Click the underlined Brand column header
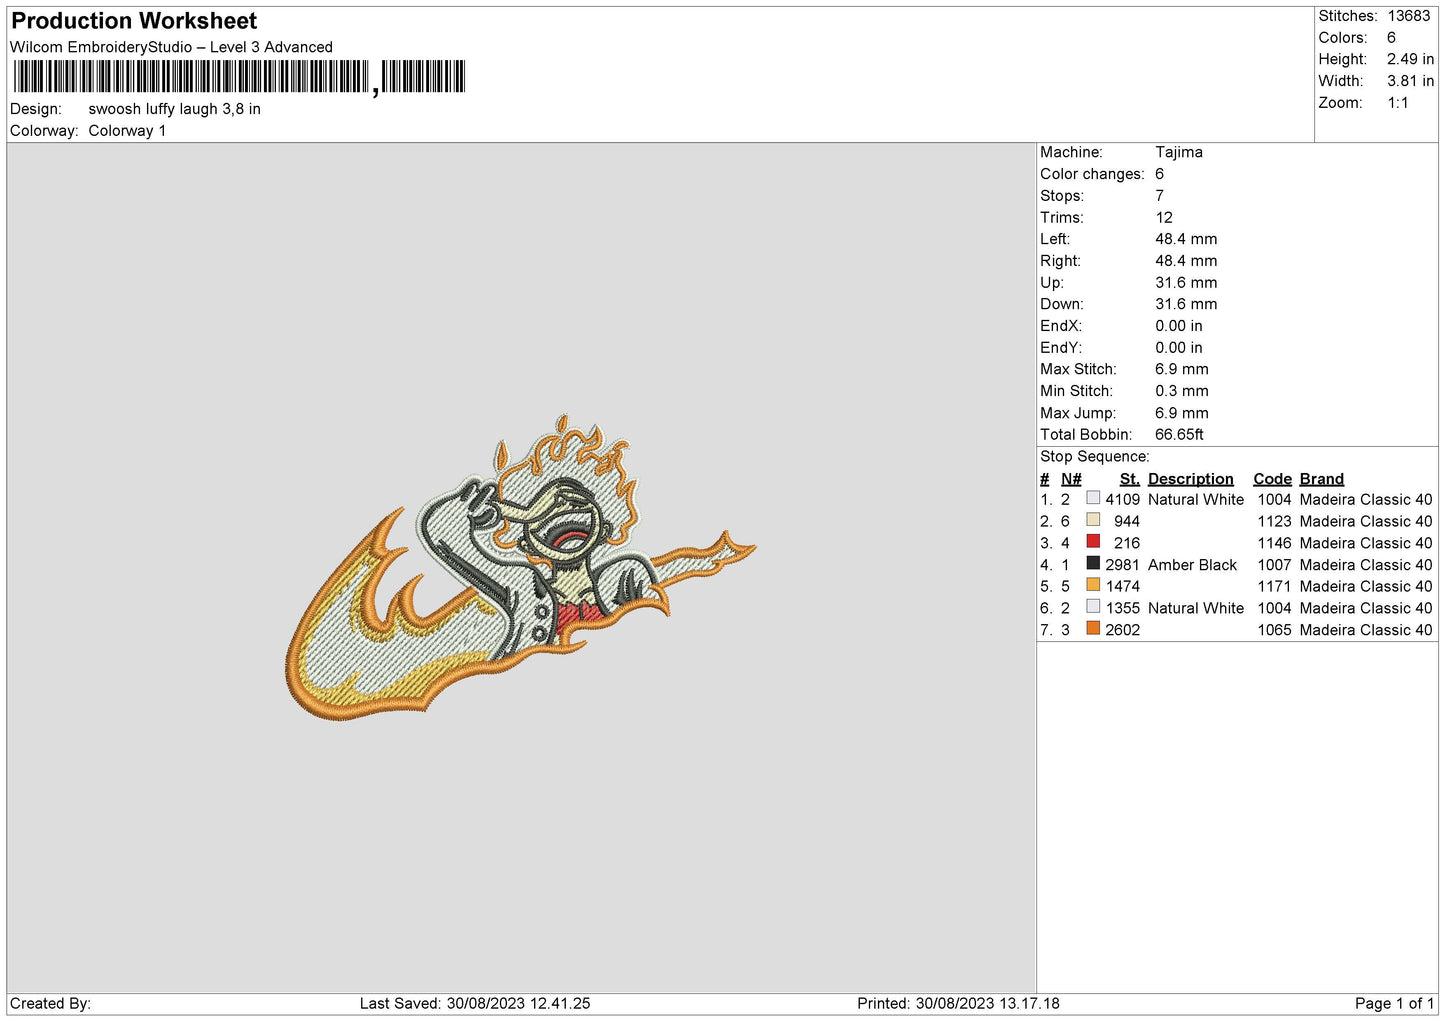Image resolution: width=1445 pixels, height=1021 pixels. click(1321, 479)
